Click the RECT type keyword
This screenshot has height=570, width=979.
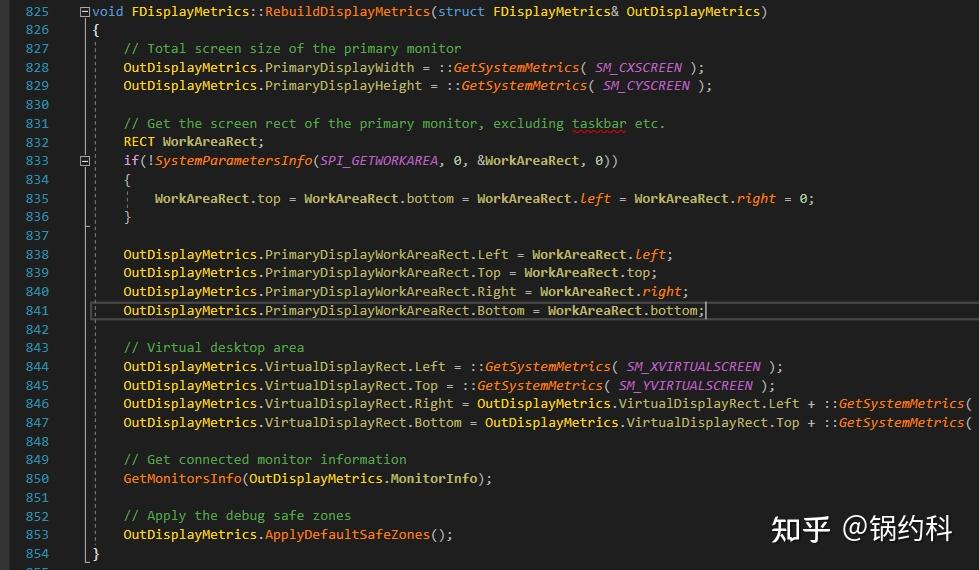point(139,142)
